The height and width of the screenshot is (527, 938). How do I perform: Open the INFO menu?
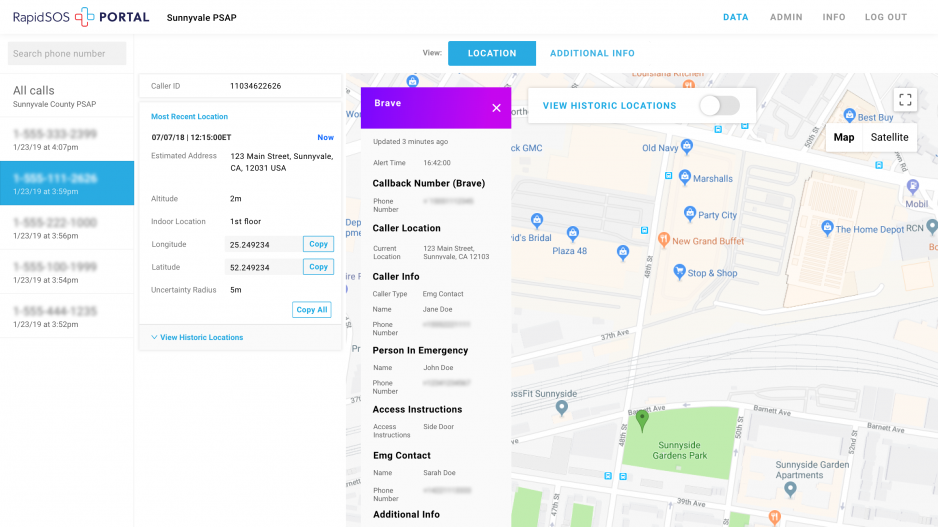[833, 17]
